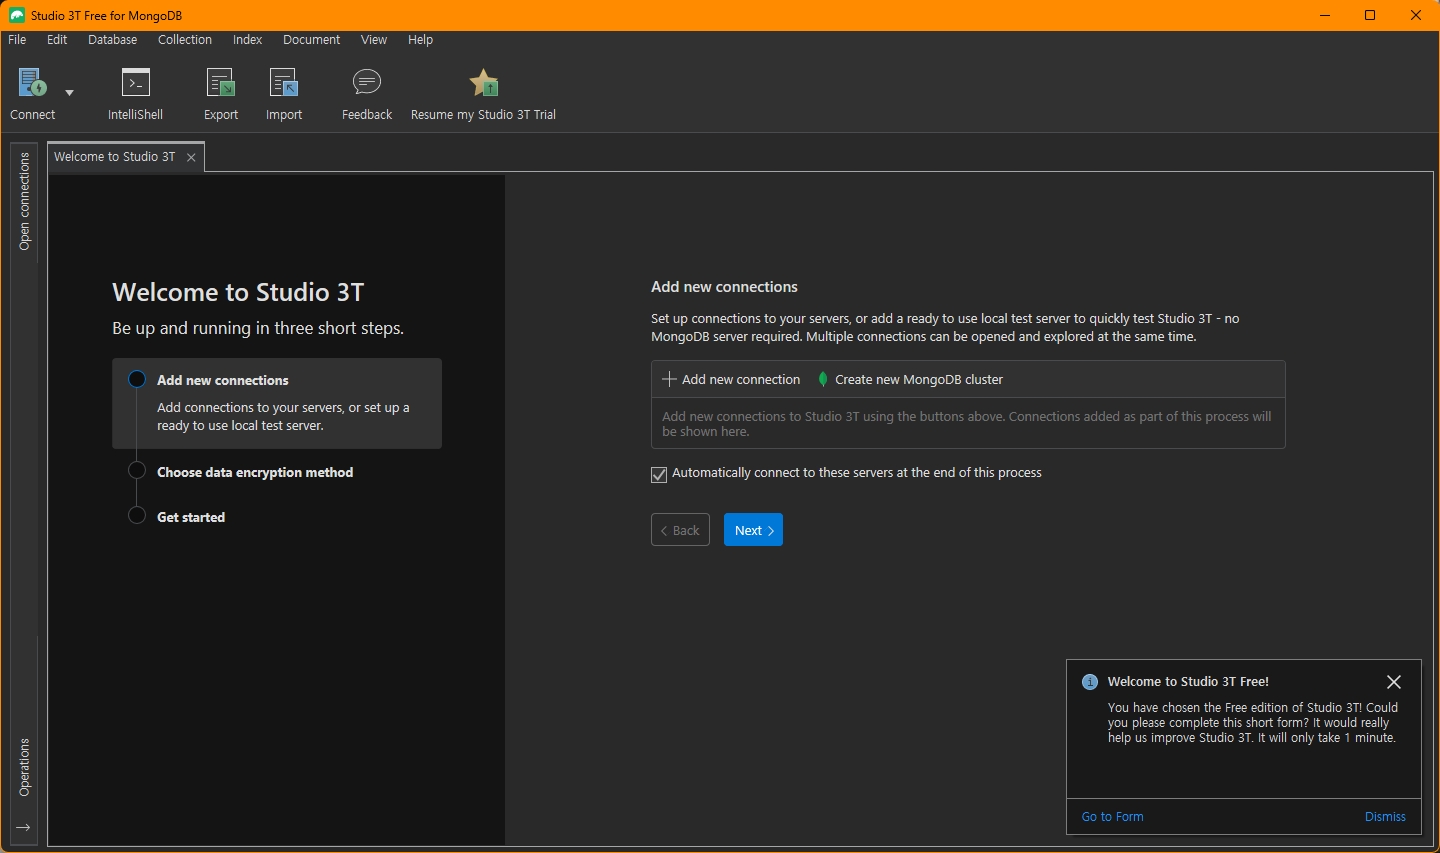Click the info icon in the notification
This screenshot has height=853, width=1440.
pyautogui.click(x=1090, y=682)
